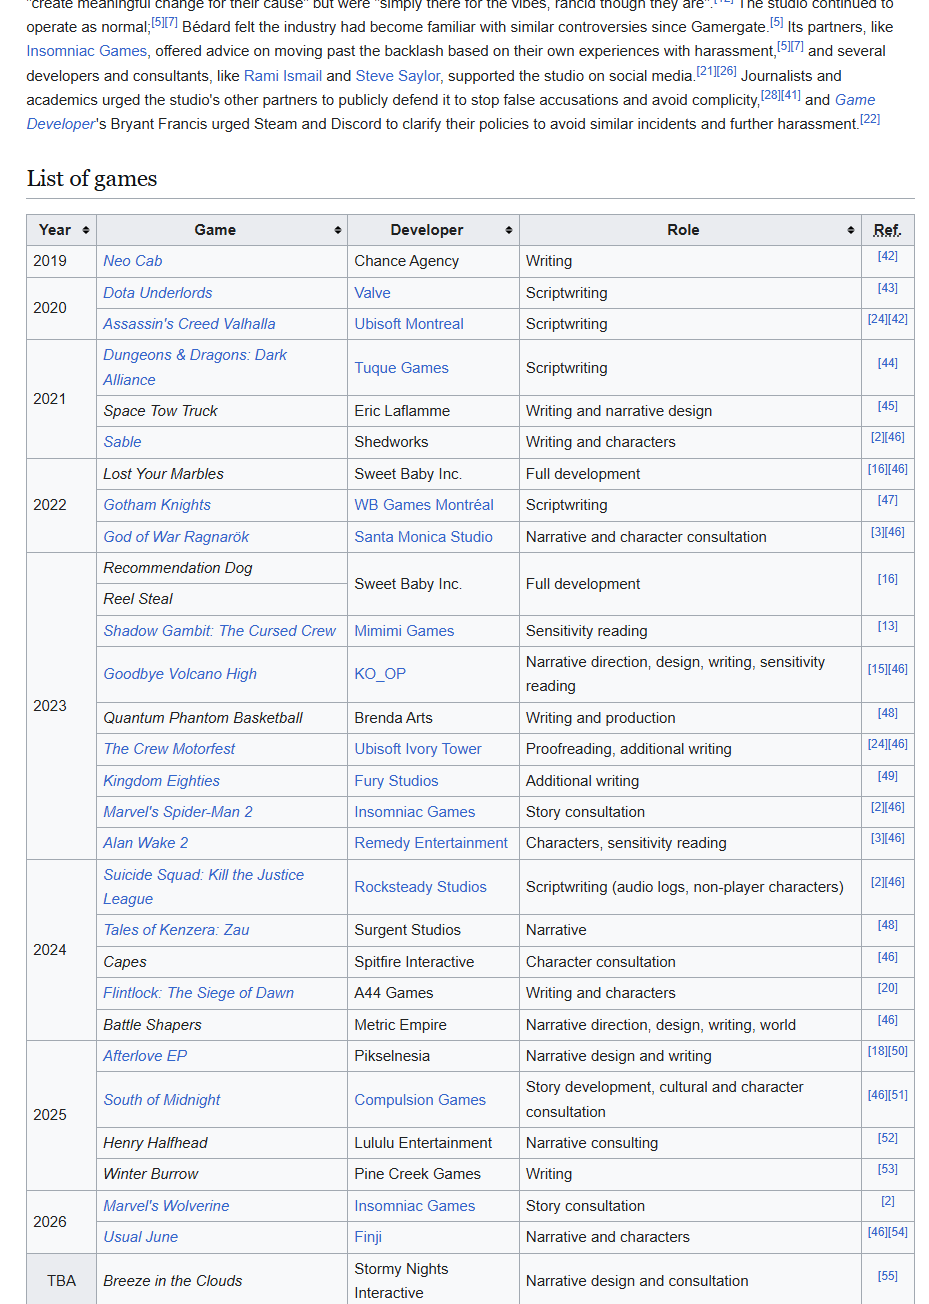
Task: Select 'Quantum Phantom Basketball' cell
Action: pyautogui.click(x=222, y=718)
